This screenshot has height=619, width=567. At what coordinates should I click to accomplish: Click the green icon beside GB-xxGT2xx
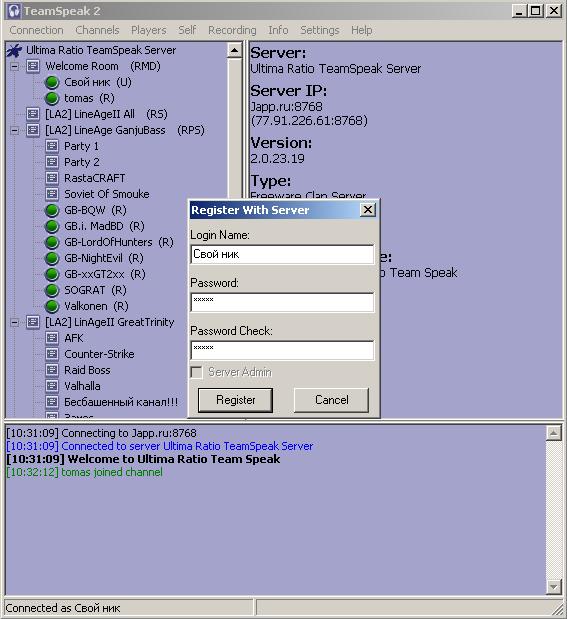[52, 274]
